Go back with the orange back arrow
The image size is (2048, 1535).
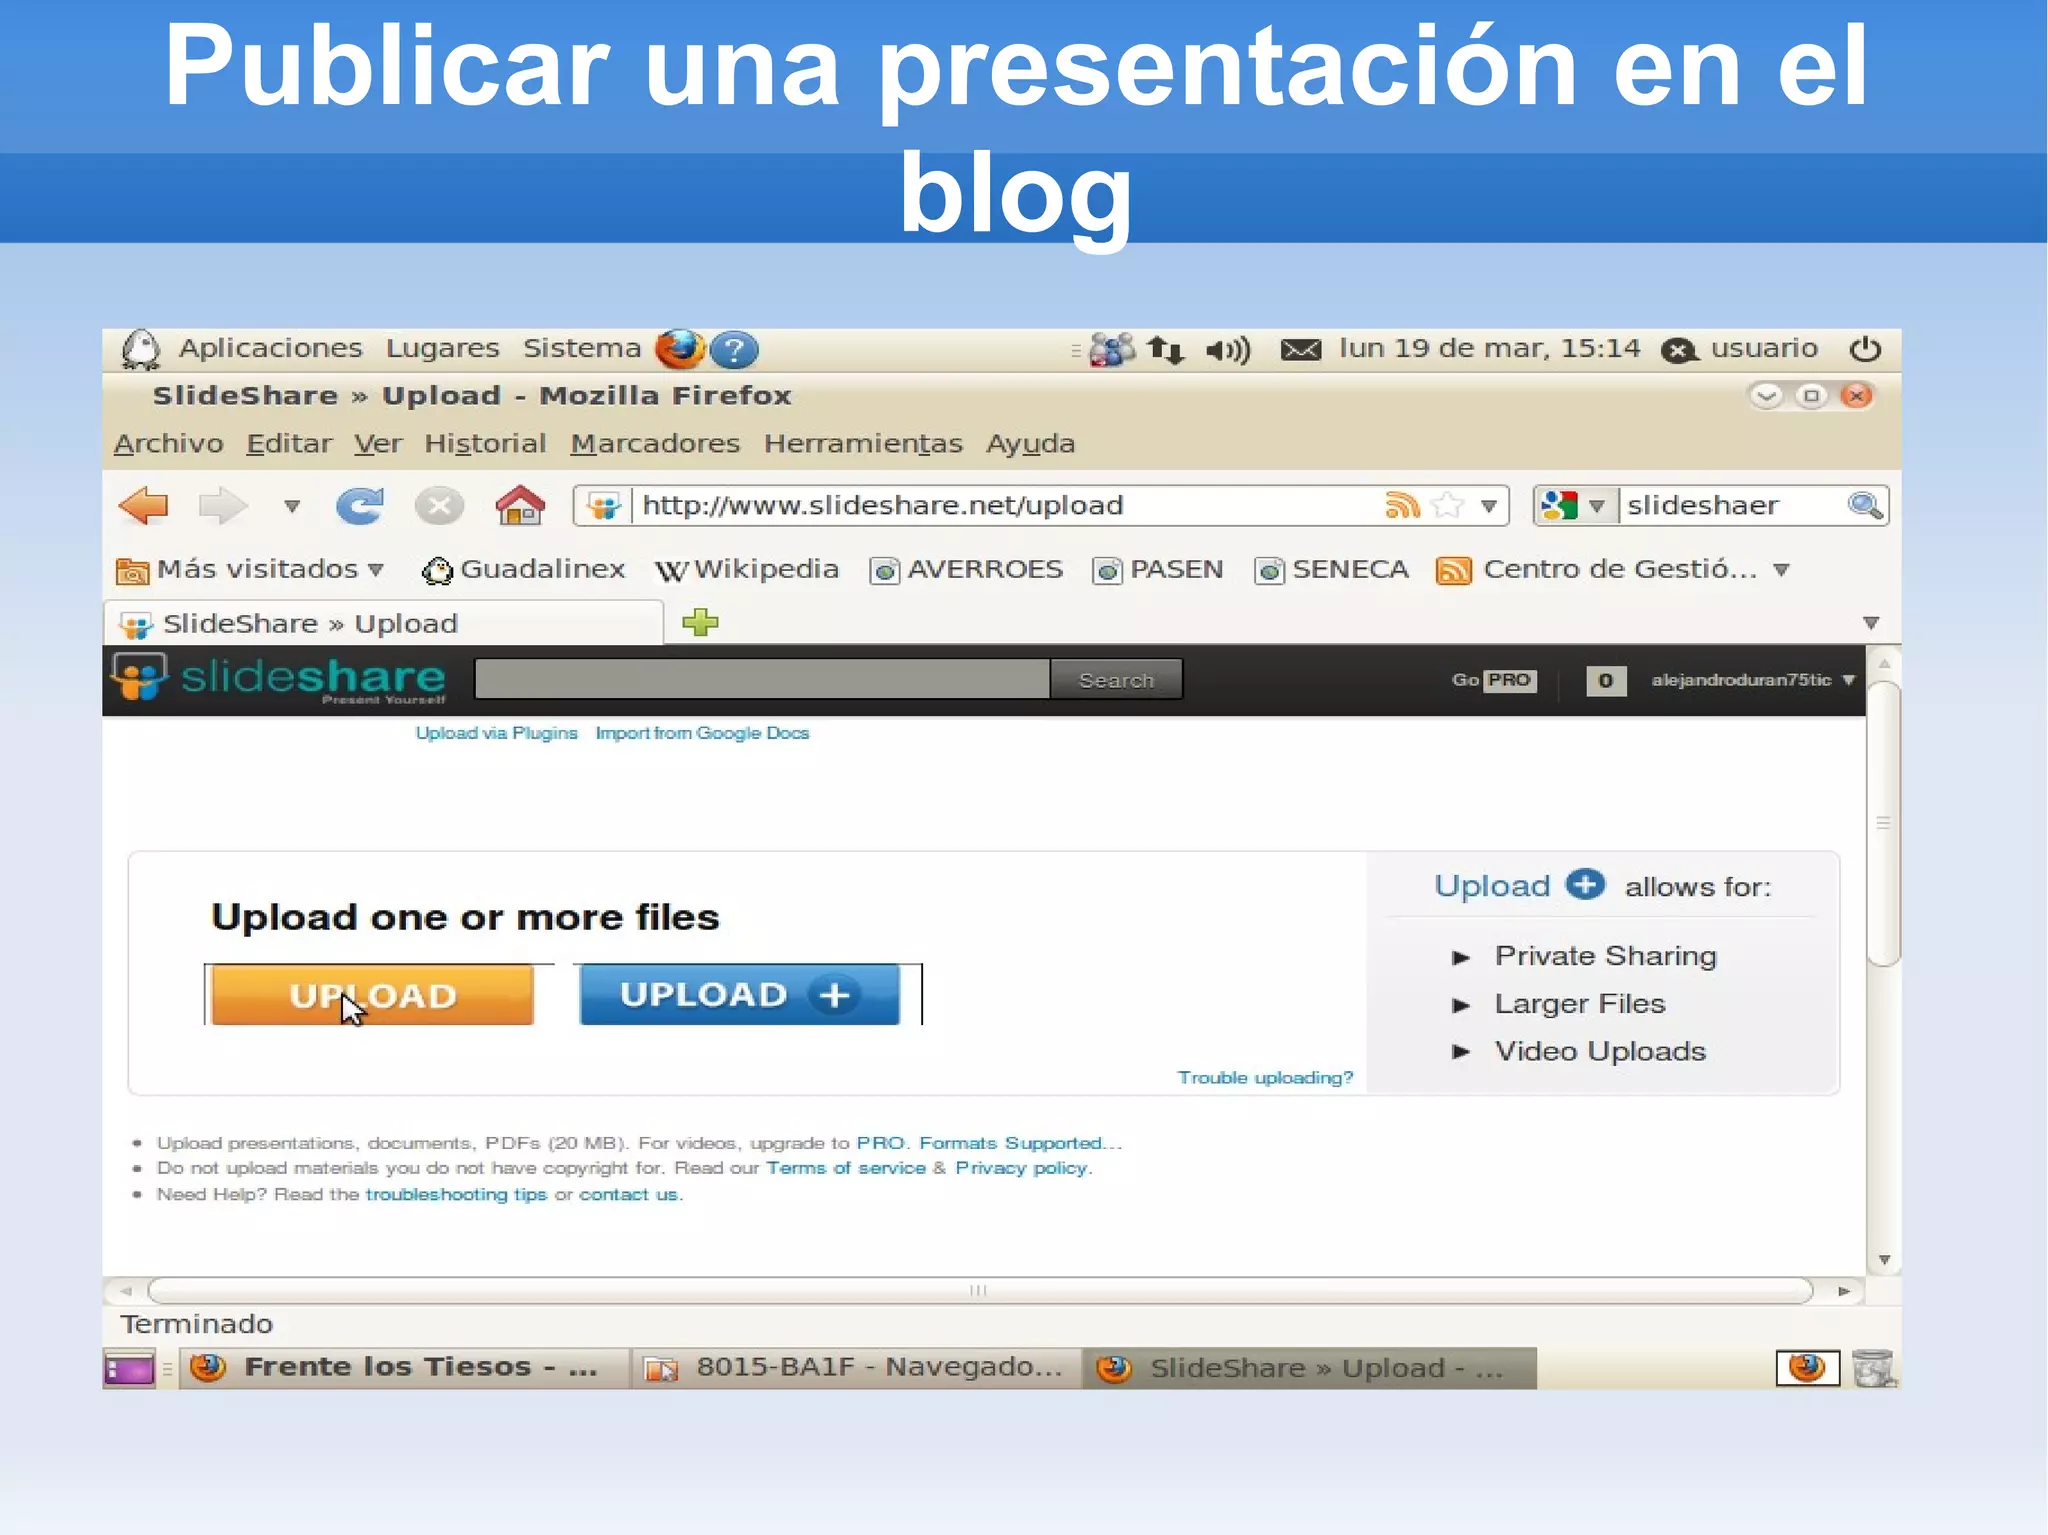click(x=144, y=506)
